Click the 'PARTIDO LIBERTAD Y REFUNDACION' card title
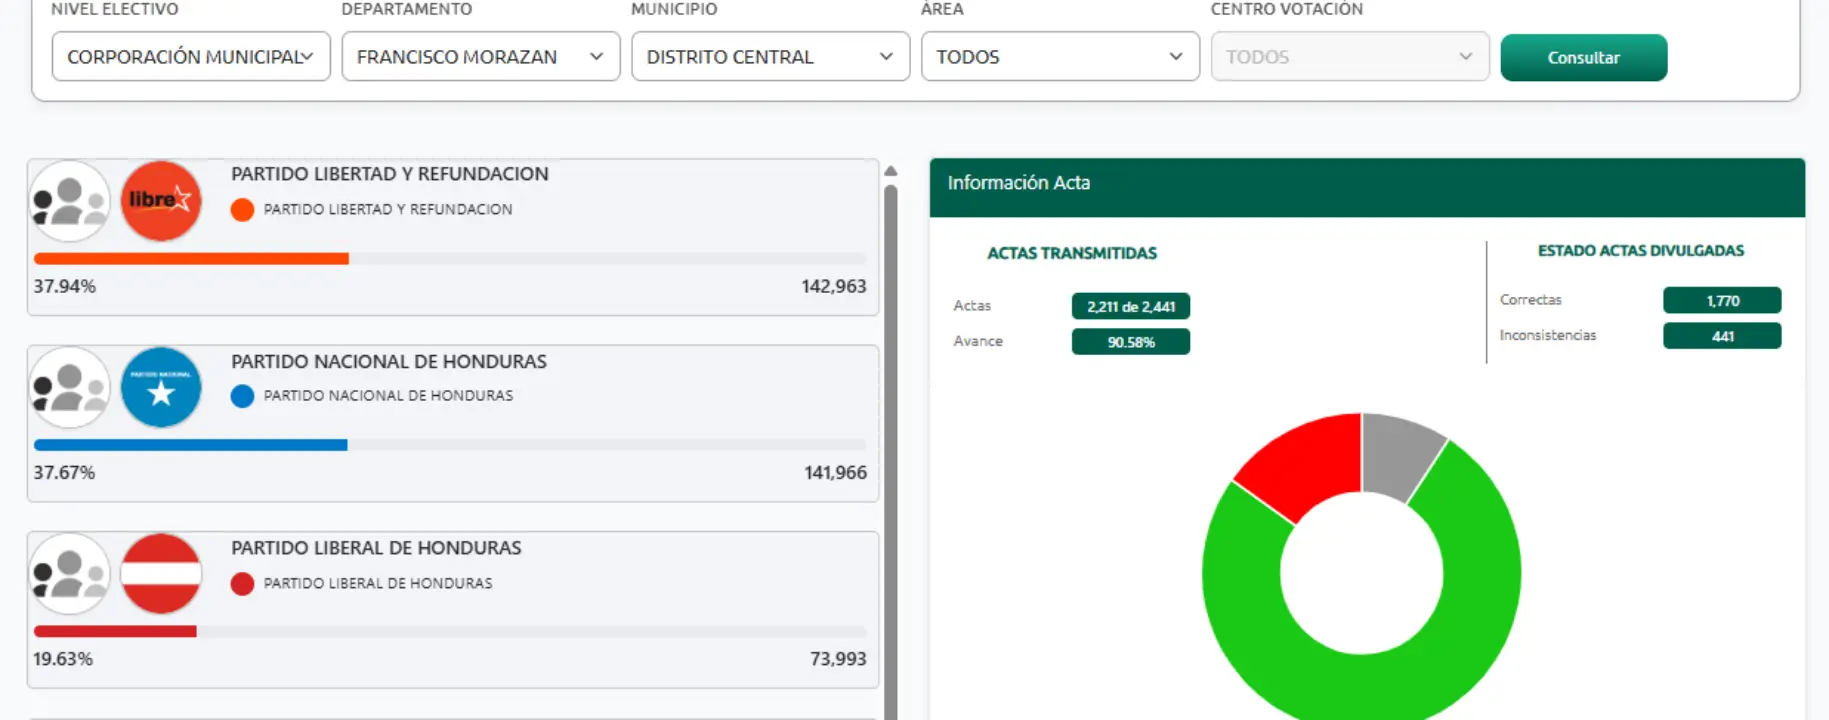The image size is (1829, 720). 390,174
